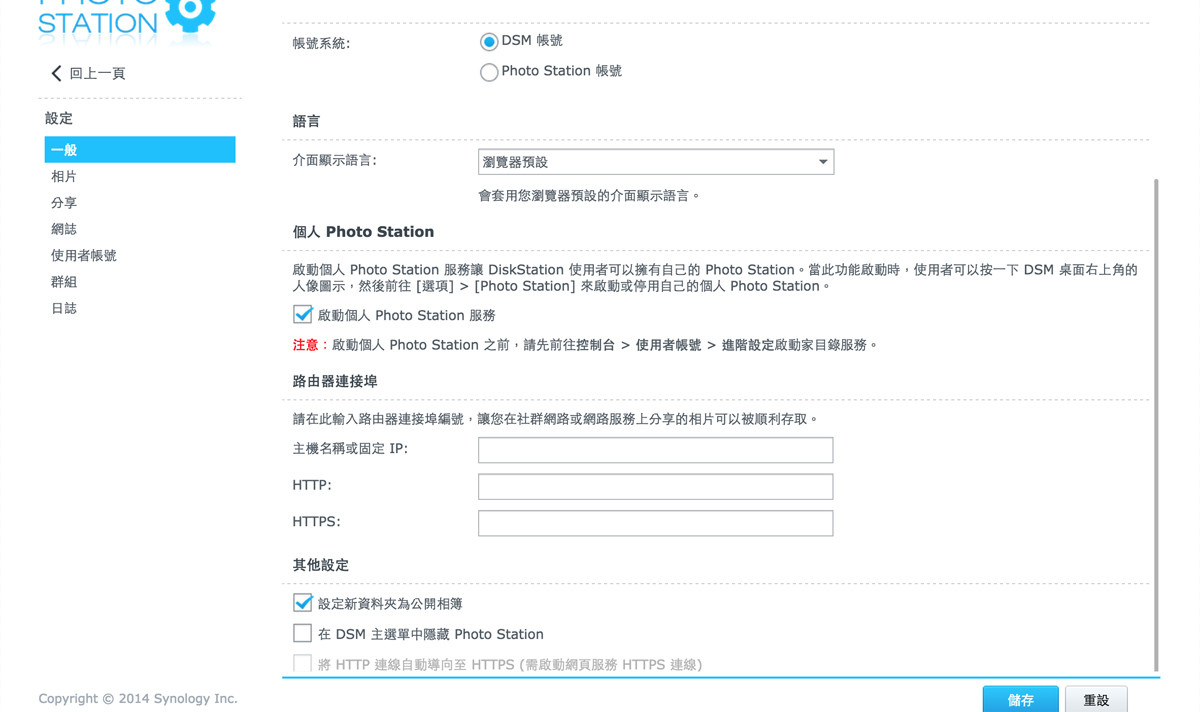Open the 群組 settings section
The image size is (1200, 712).
tap(64, 282)
